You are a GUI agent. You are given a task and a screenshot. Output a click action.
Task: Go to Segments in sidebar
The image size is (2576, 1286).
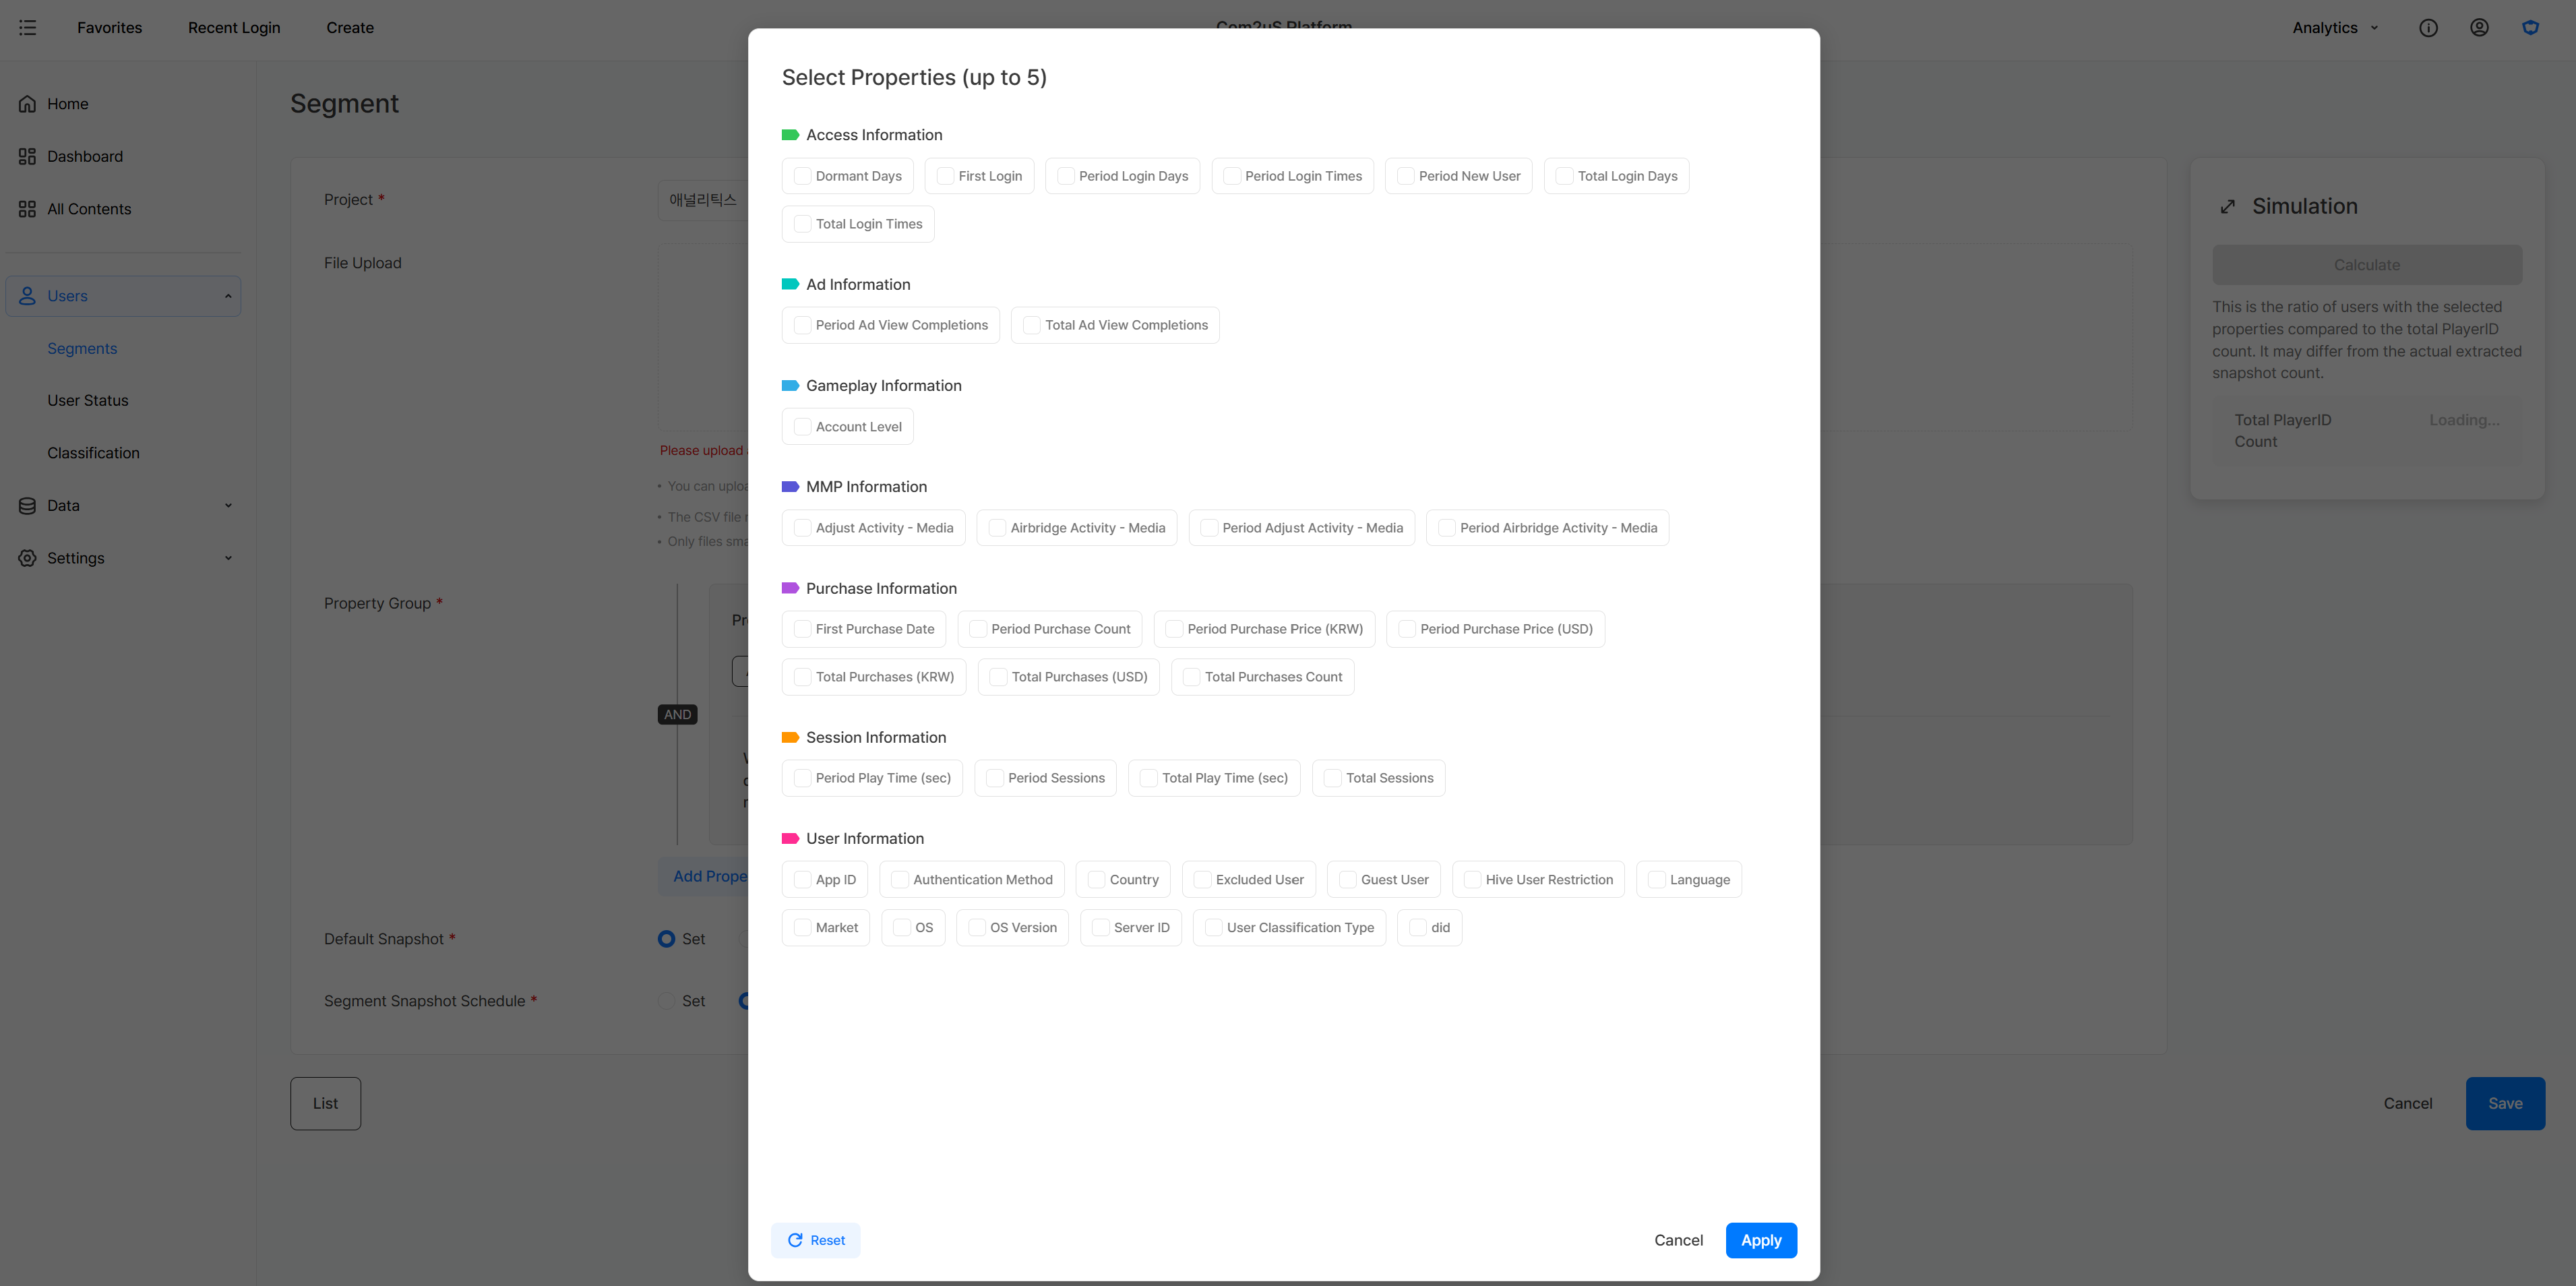tap(82, 349)
